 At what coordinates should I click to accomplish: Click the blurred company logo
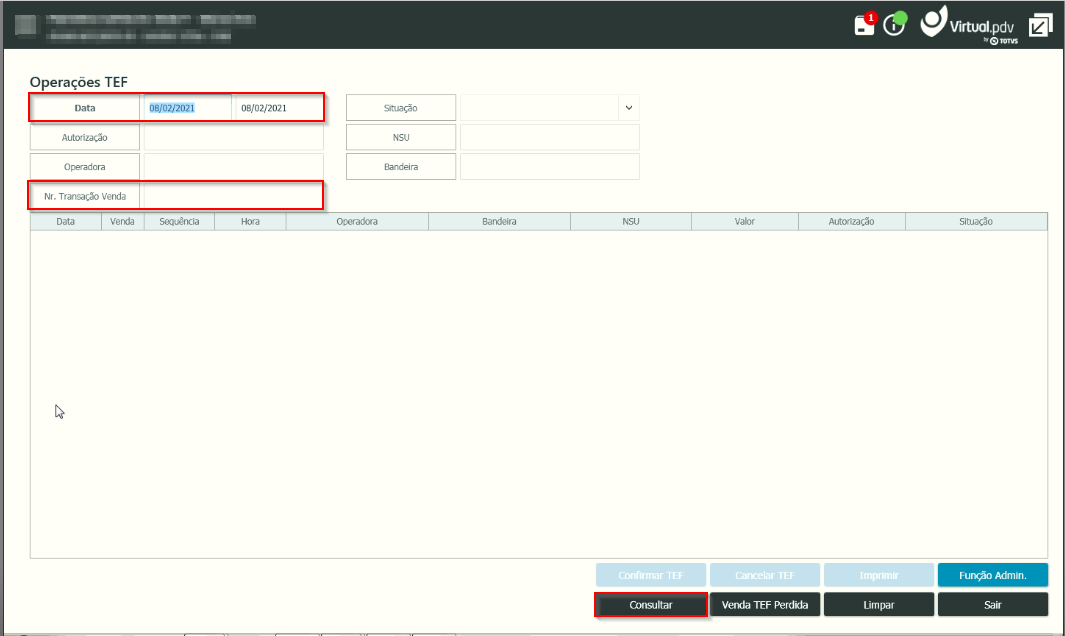pos(26,25)
